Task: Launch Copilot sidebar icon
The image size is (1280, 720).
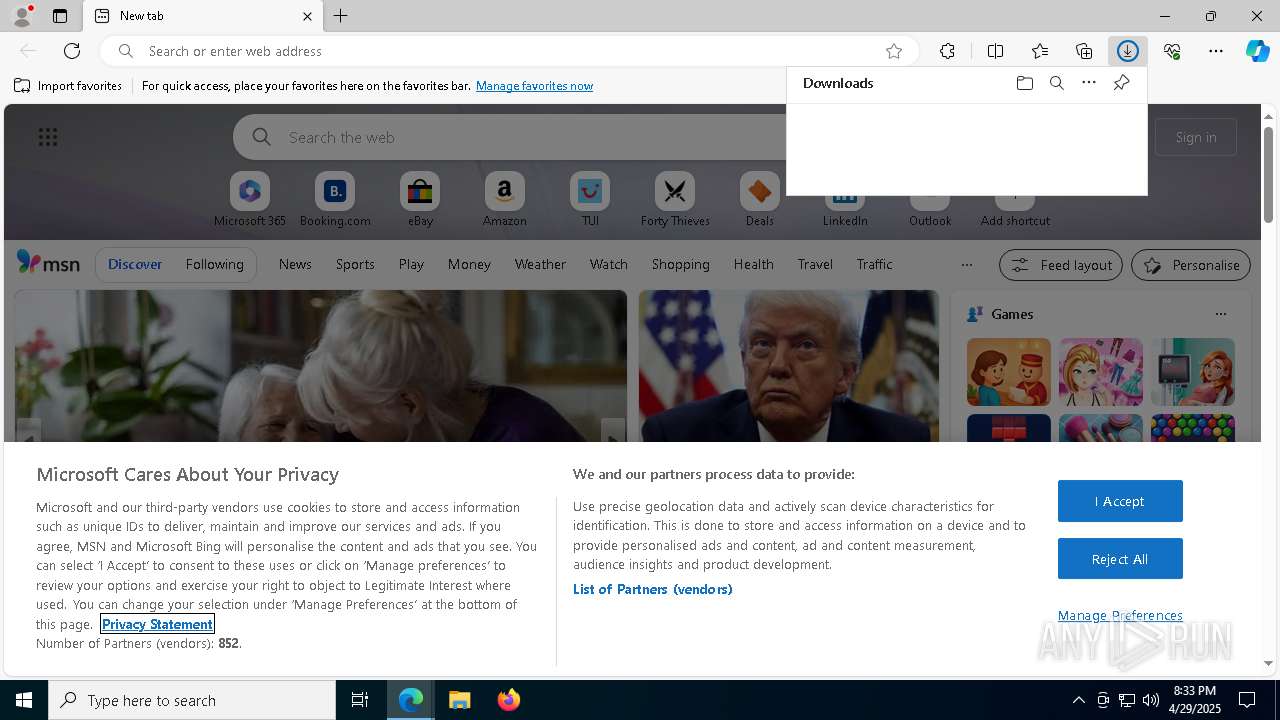Action: click(x=1257, y=51)
